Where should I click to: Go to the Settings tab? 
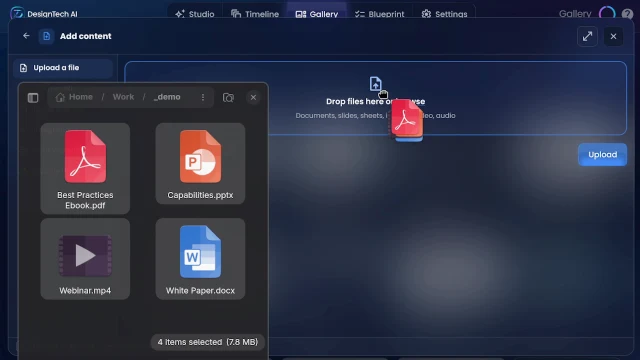coord(444,14)
